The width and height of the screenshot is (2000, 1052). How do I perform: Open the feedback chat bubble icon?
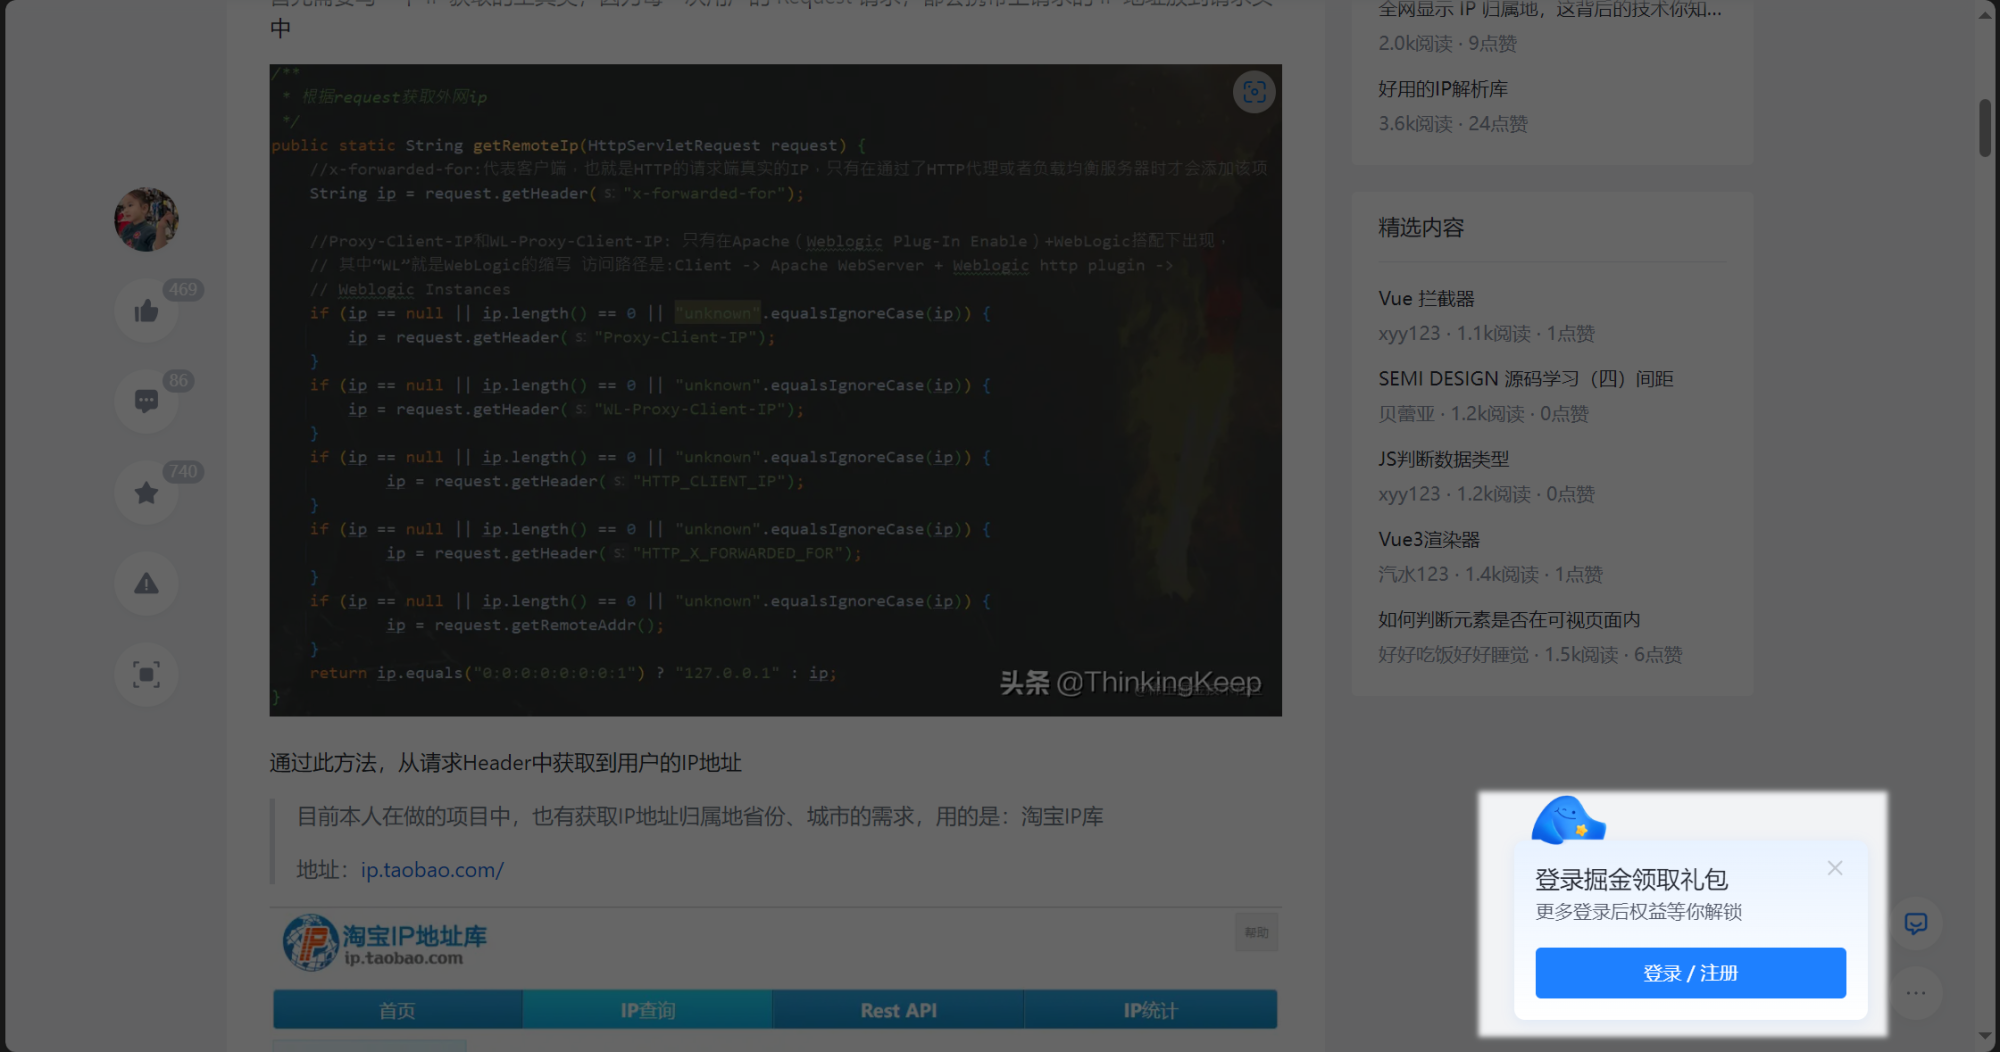pos(1917,922)
